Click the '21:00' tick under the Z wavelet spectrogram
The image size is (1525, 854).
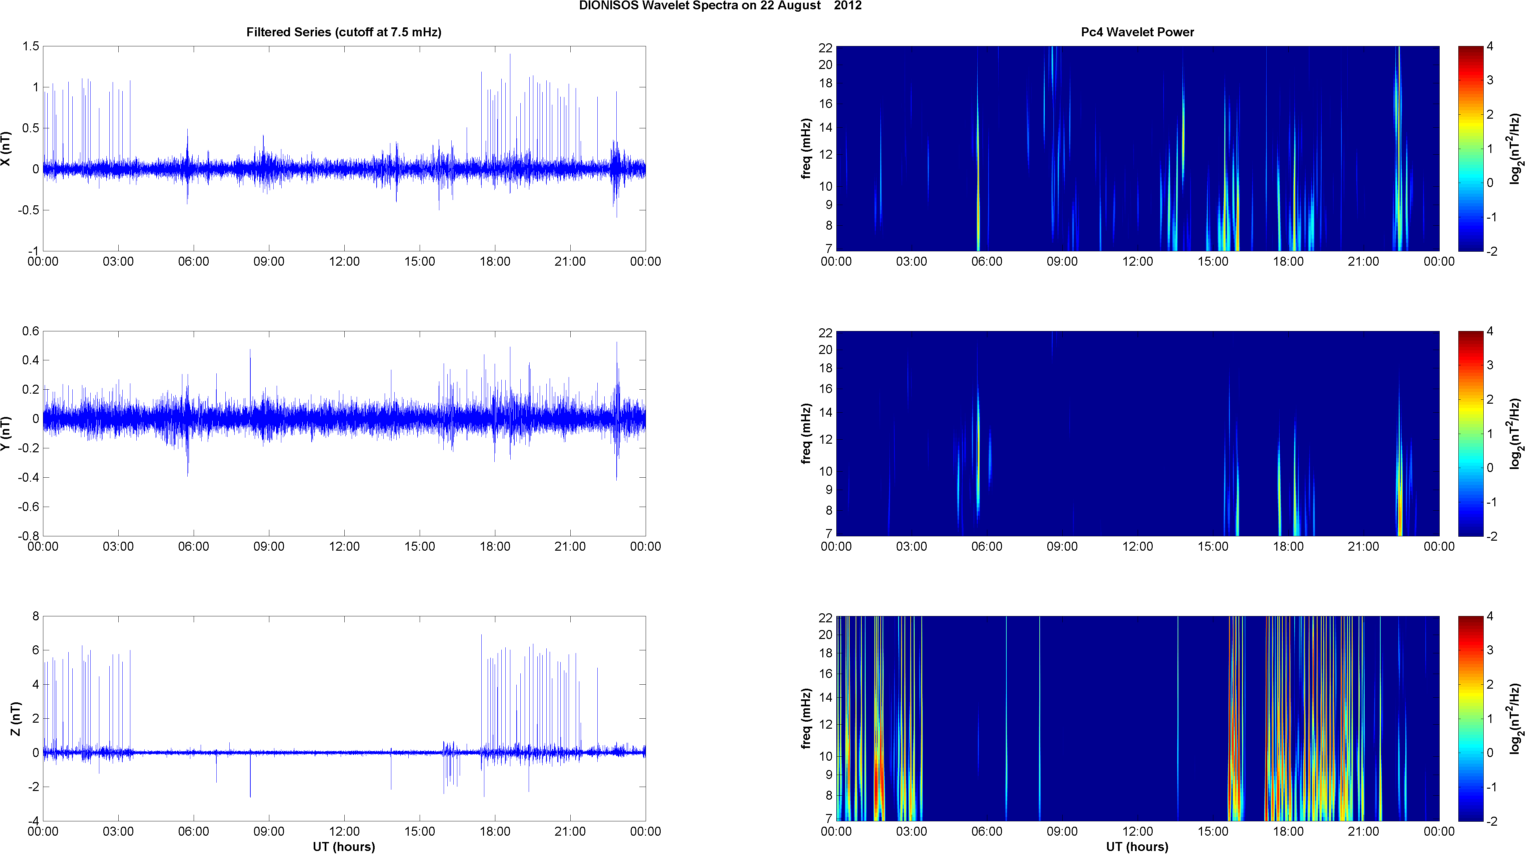pyautogui.click(x=1364, y=832)
